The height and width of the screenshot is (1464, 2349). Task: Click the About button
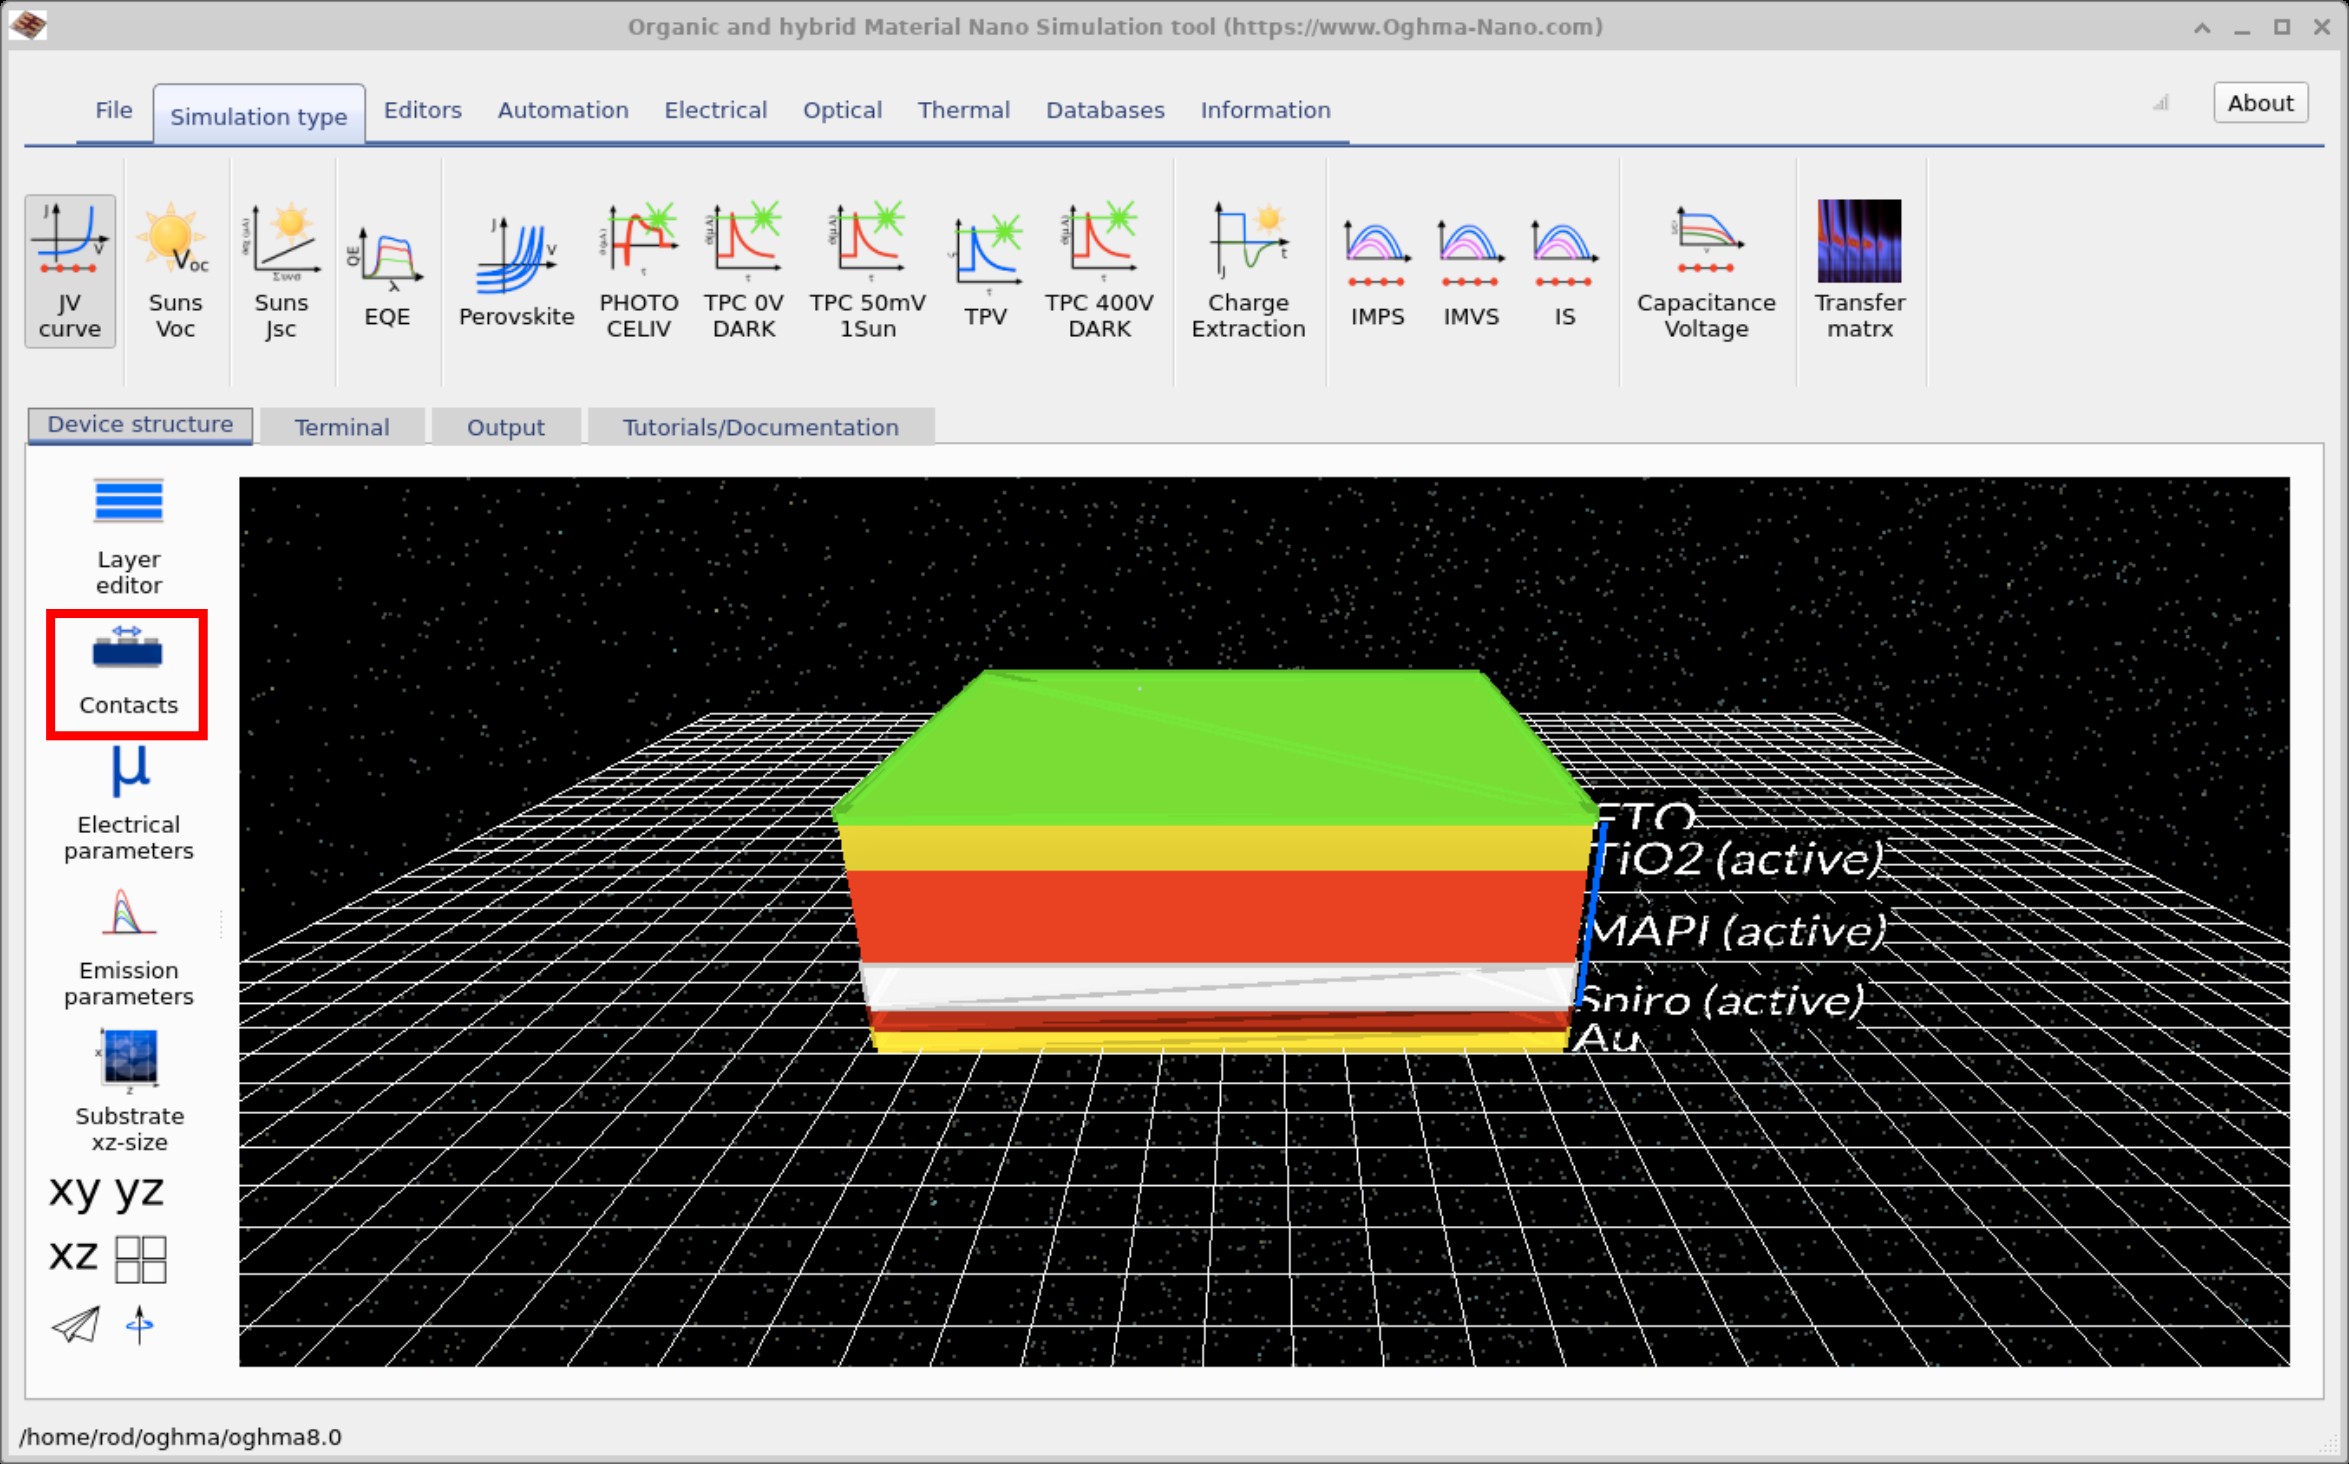point(2259,102)
